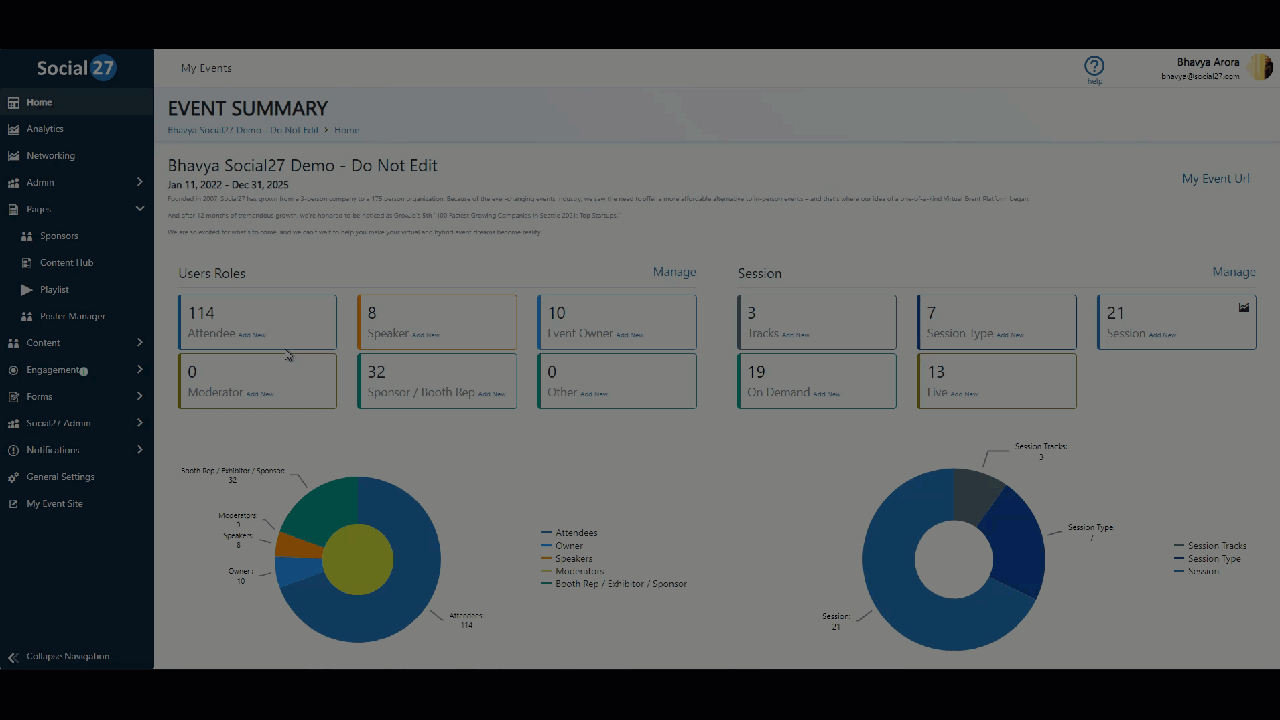Add New on the Event Owner card

[630, 335]
